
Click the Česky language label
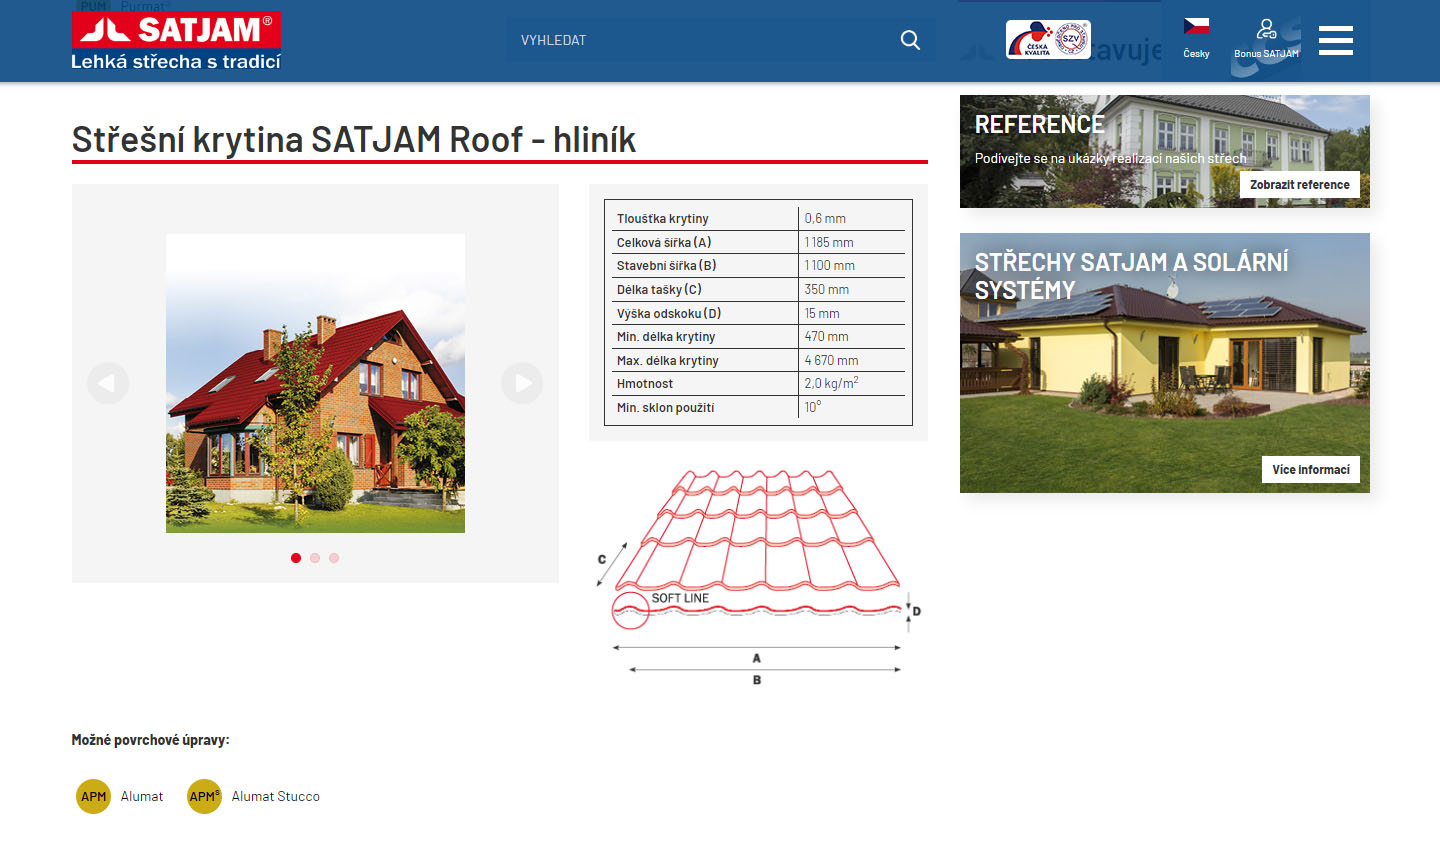(x=1196, y=54)
